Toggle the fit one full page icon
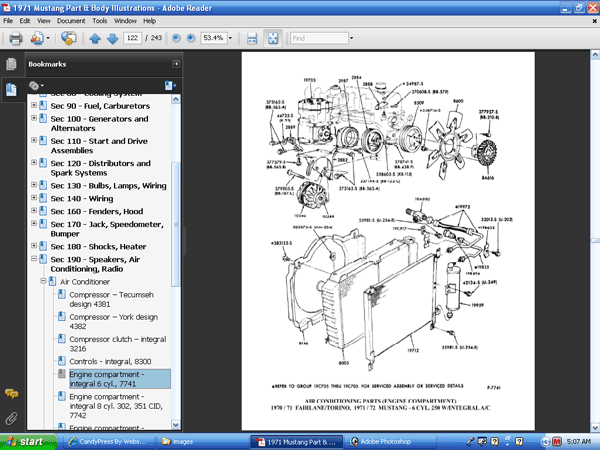Viewport: 600px width, 450px height. coord(273,38)
